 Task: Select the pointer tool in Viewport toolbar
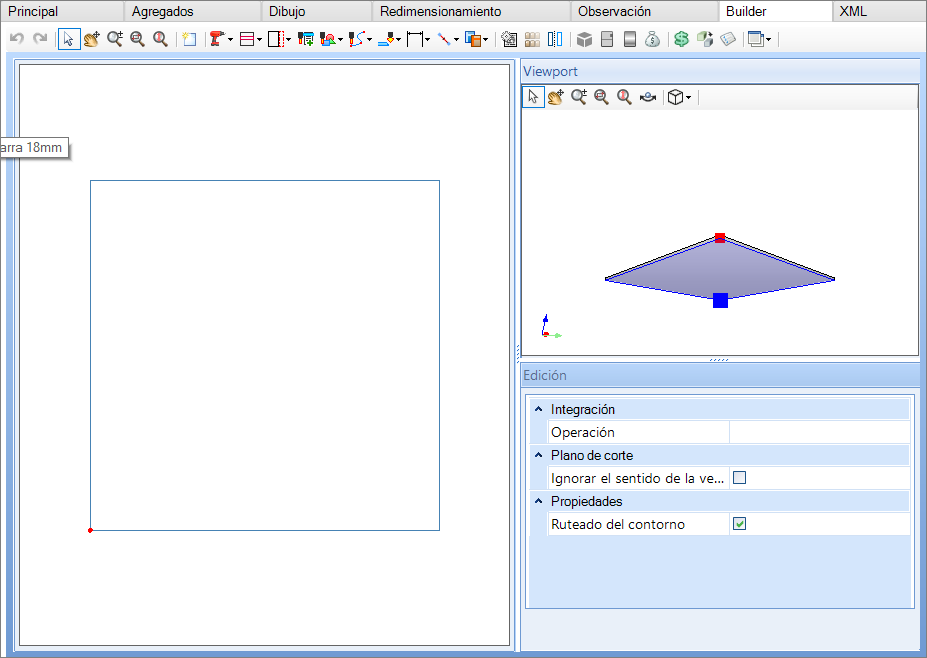tap(533, 96)
